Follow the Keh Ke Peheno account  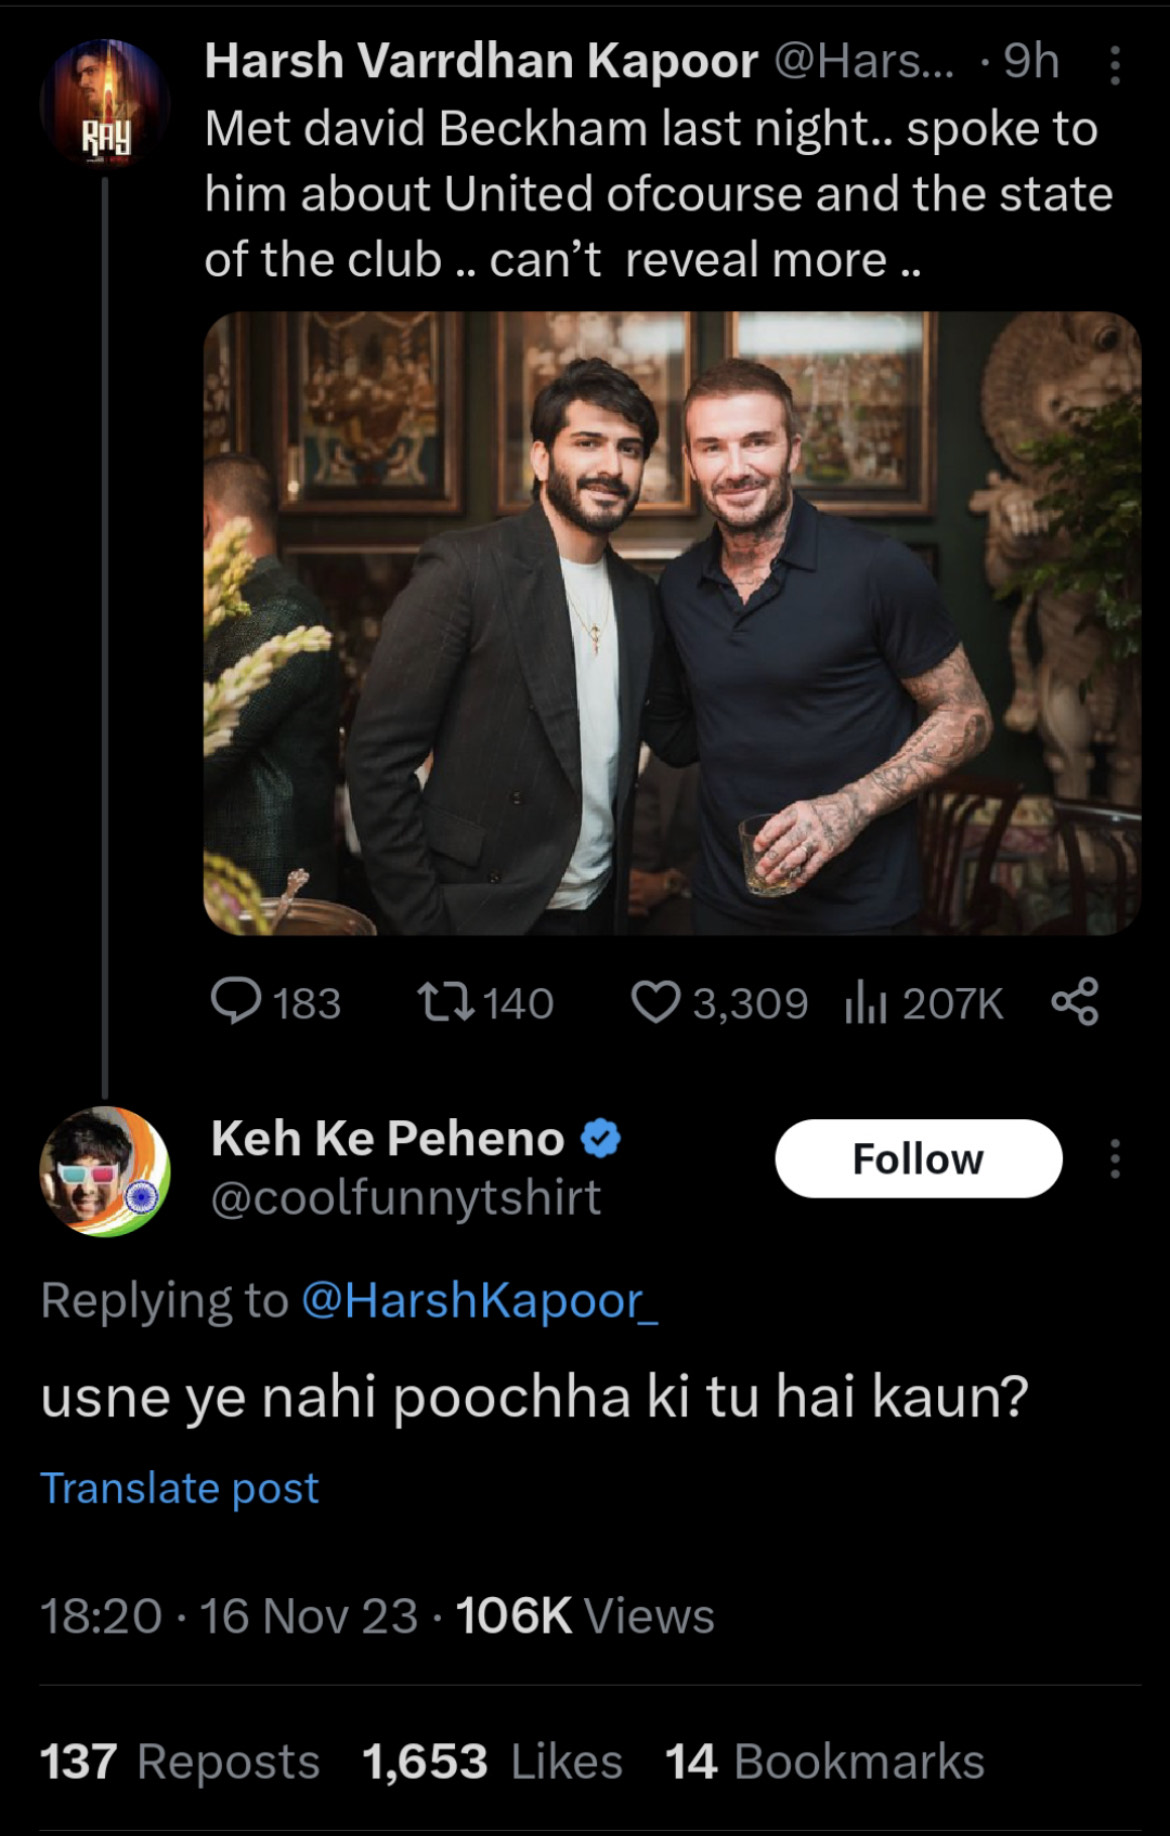click(918, 1159)
